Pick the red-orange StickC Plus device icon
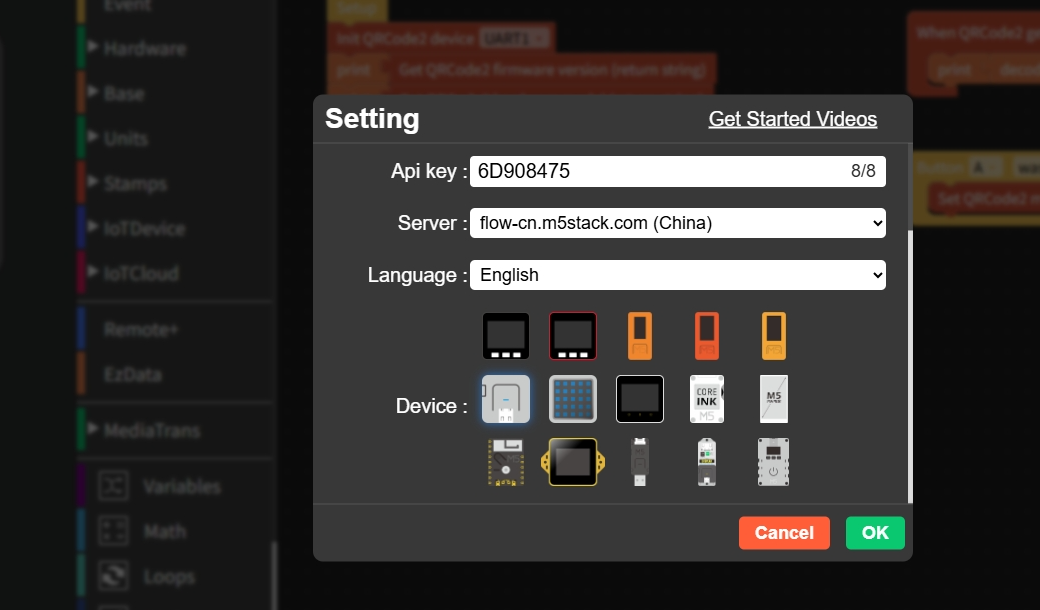 pos(707,336)
